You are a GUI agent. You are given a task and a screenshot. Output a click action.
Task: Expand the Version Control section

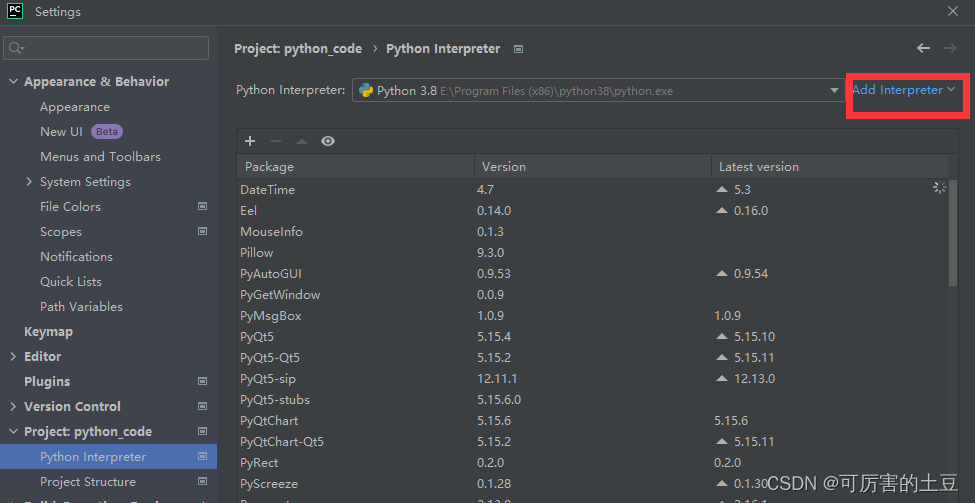[x=13, y=407]
